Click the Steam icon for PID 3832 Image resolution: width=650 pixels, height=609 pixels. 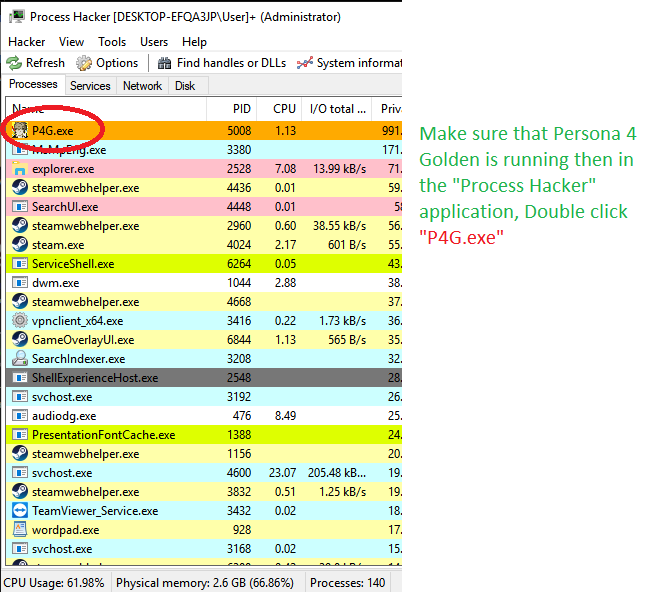coord(19,491)
